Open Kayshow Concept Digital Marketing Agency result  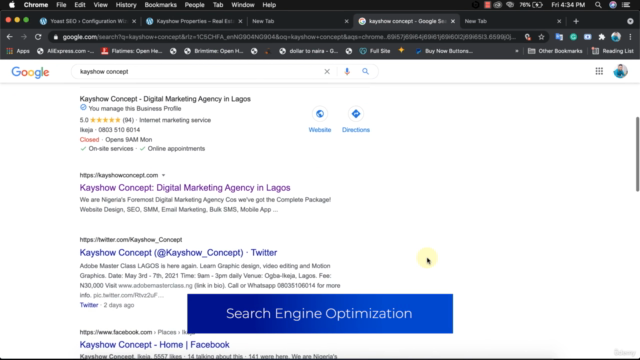pyautogui.click(x=185, y=188)
